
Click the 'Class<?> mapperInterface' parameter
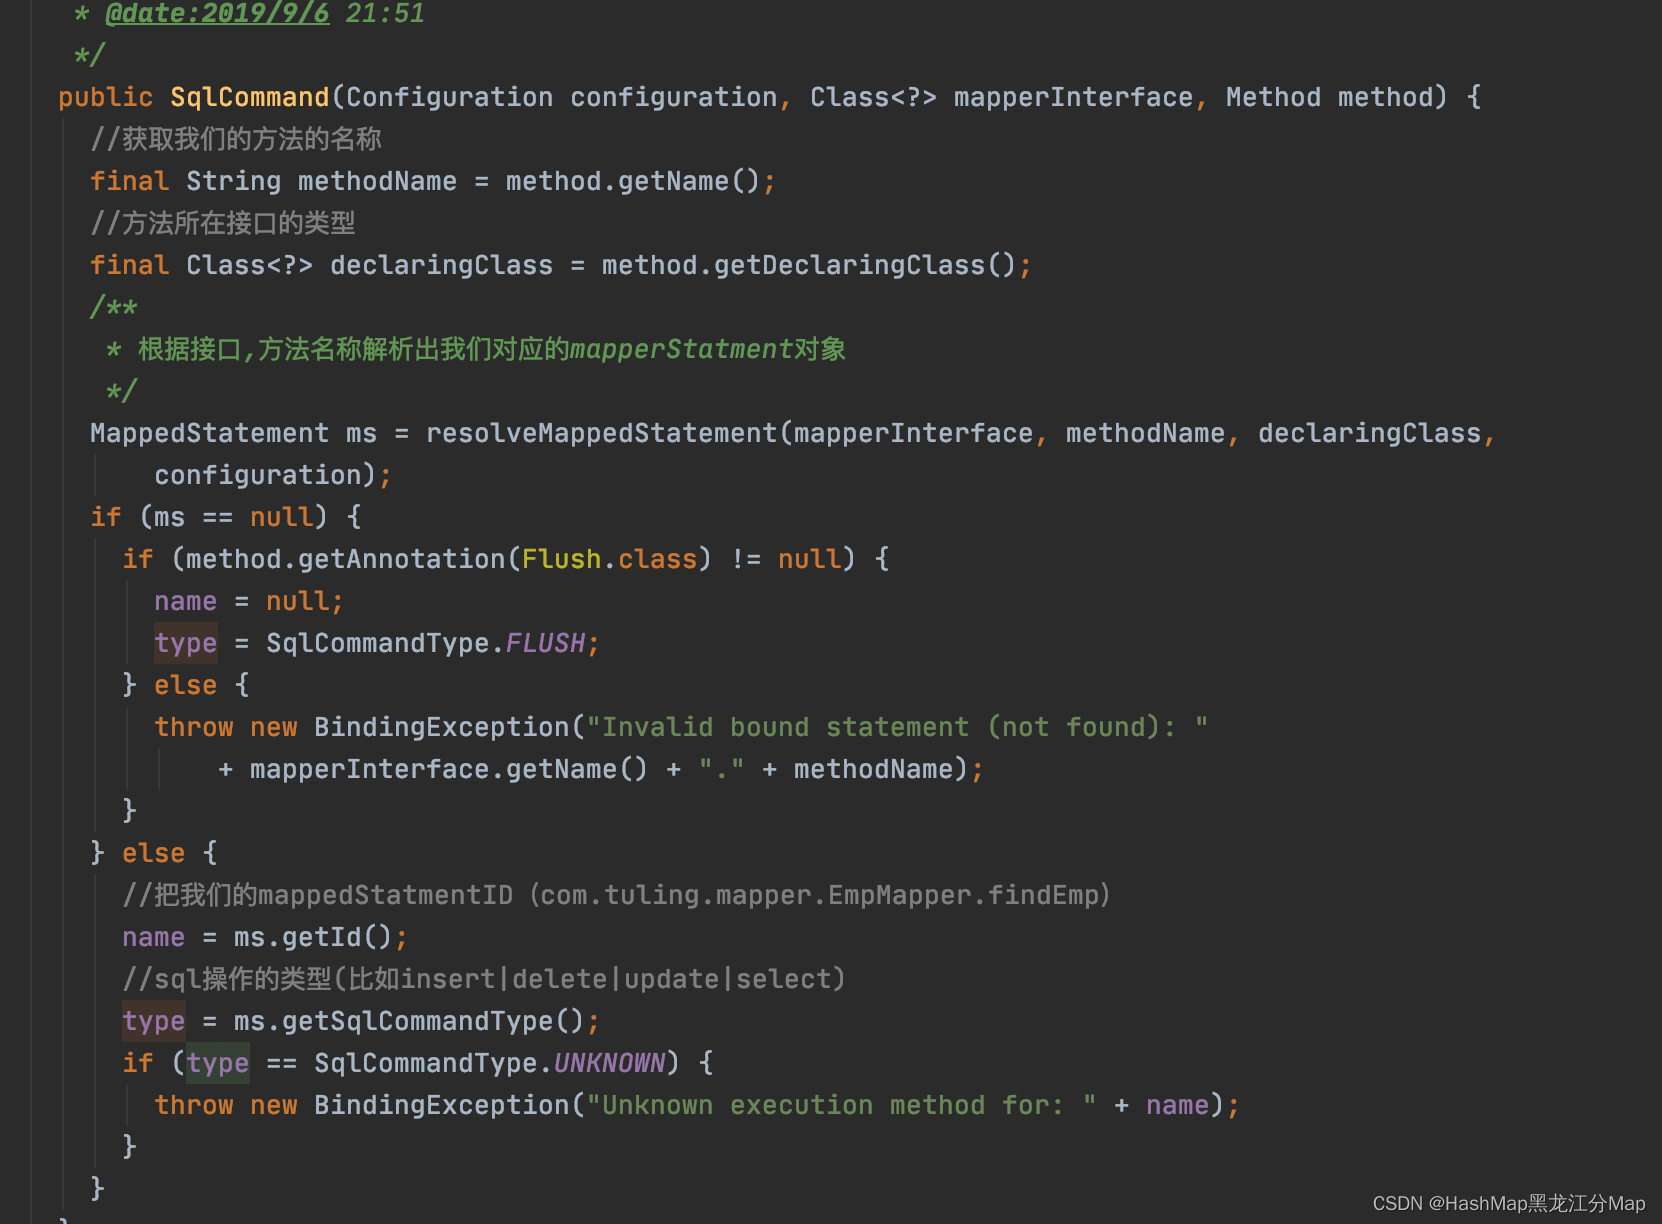1001,97
